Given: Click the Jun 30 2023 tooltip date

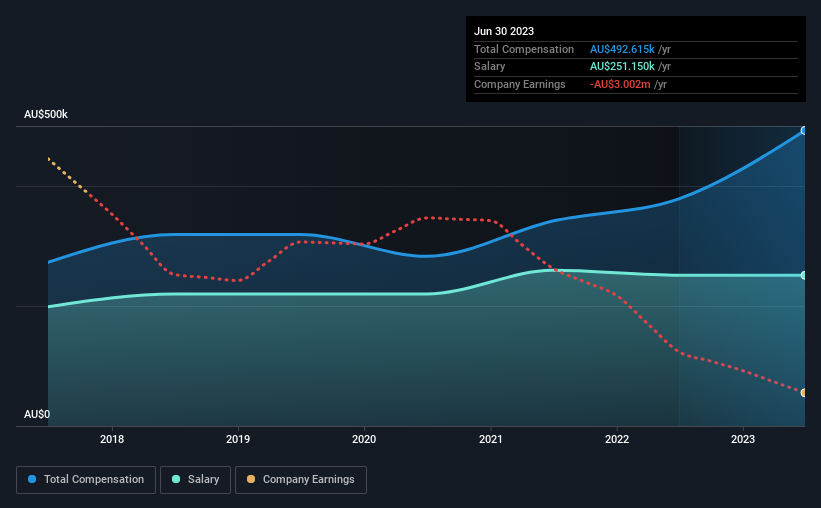Looking at the screenshot, I should pyautogui.click(x=504, y=31).
